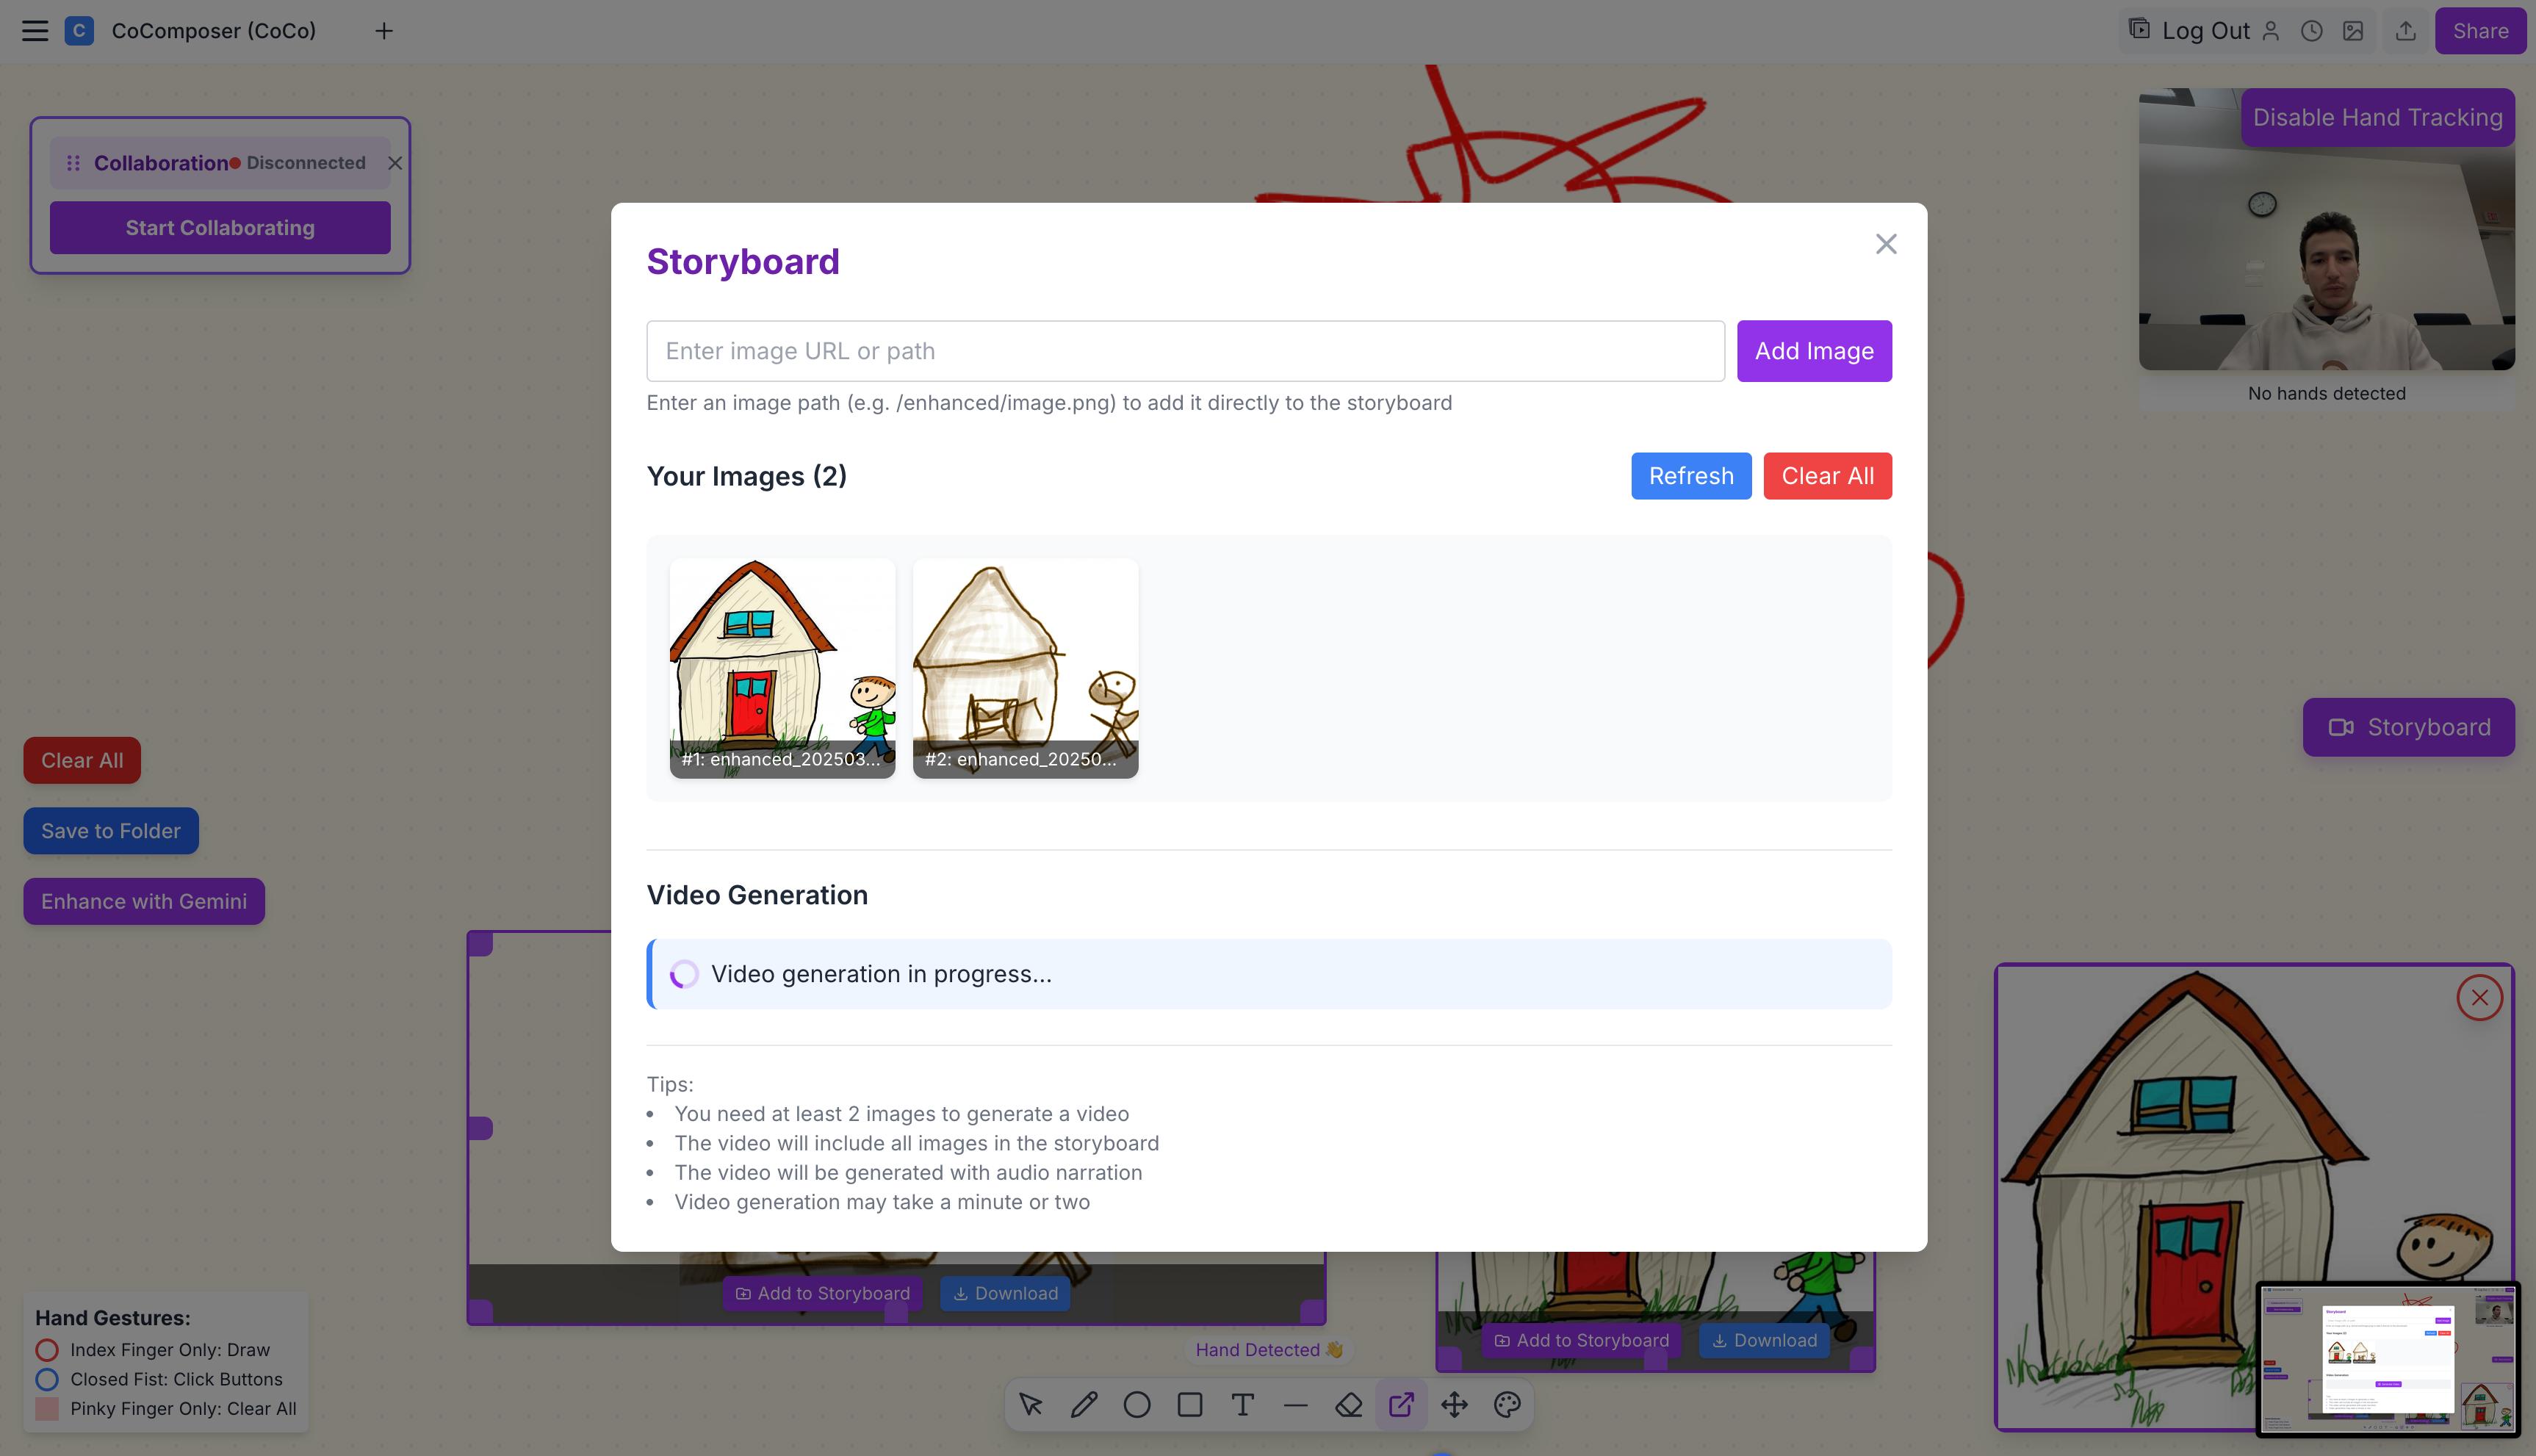Click image URL input field

pos(1185,351)
